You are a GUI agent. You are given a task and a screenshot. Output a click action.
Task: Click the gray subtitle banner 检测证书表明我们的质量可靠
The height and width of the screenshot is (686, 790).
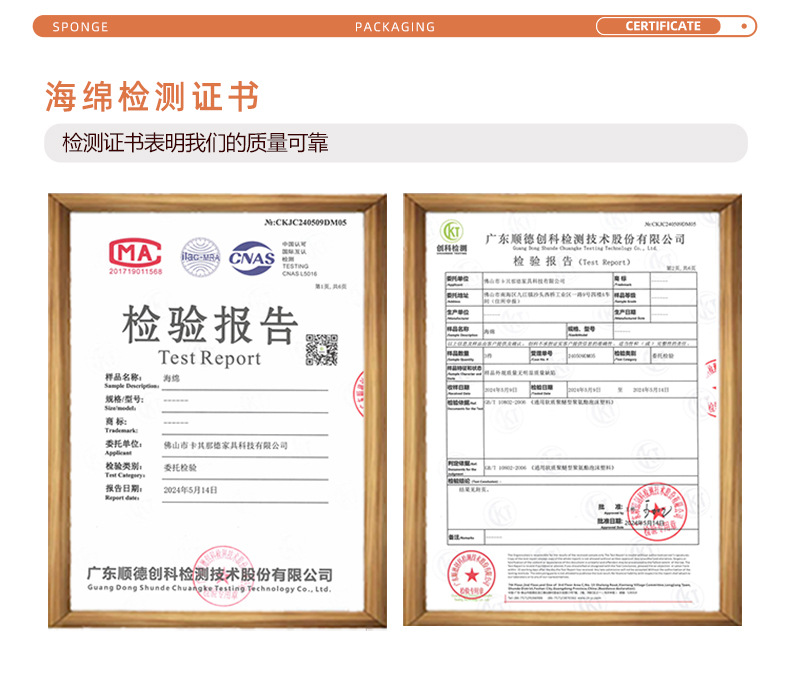(x=396, y=143)
